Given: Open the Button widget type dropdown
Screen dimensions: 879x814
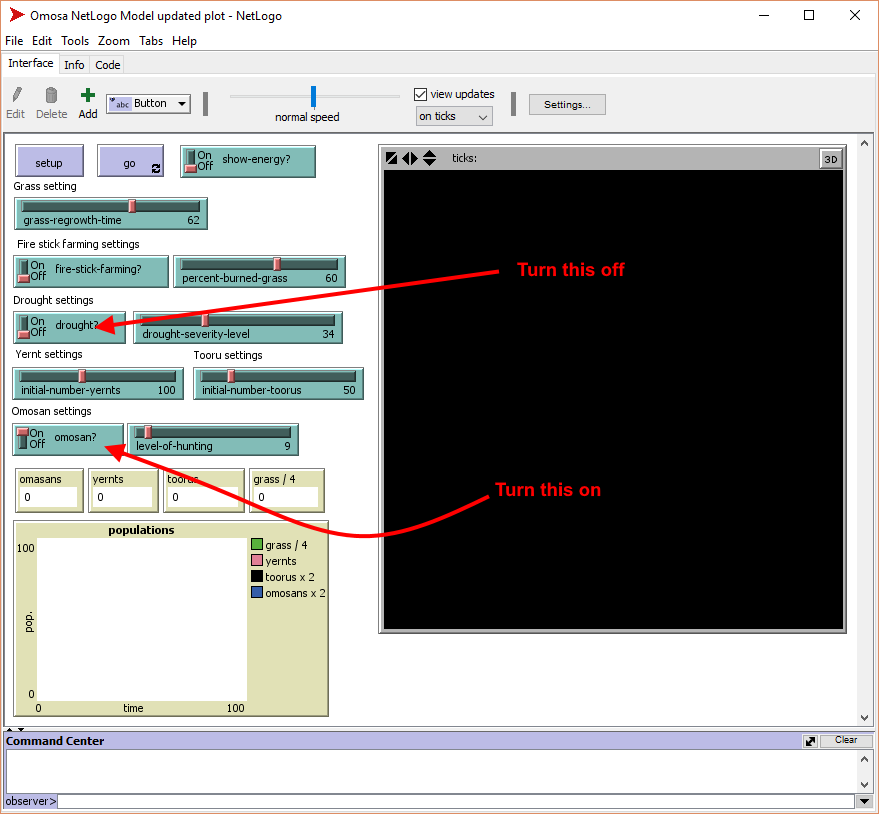Looking at the screenshot, I should pyautogui.click(x=149, y=104).
